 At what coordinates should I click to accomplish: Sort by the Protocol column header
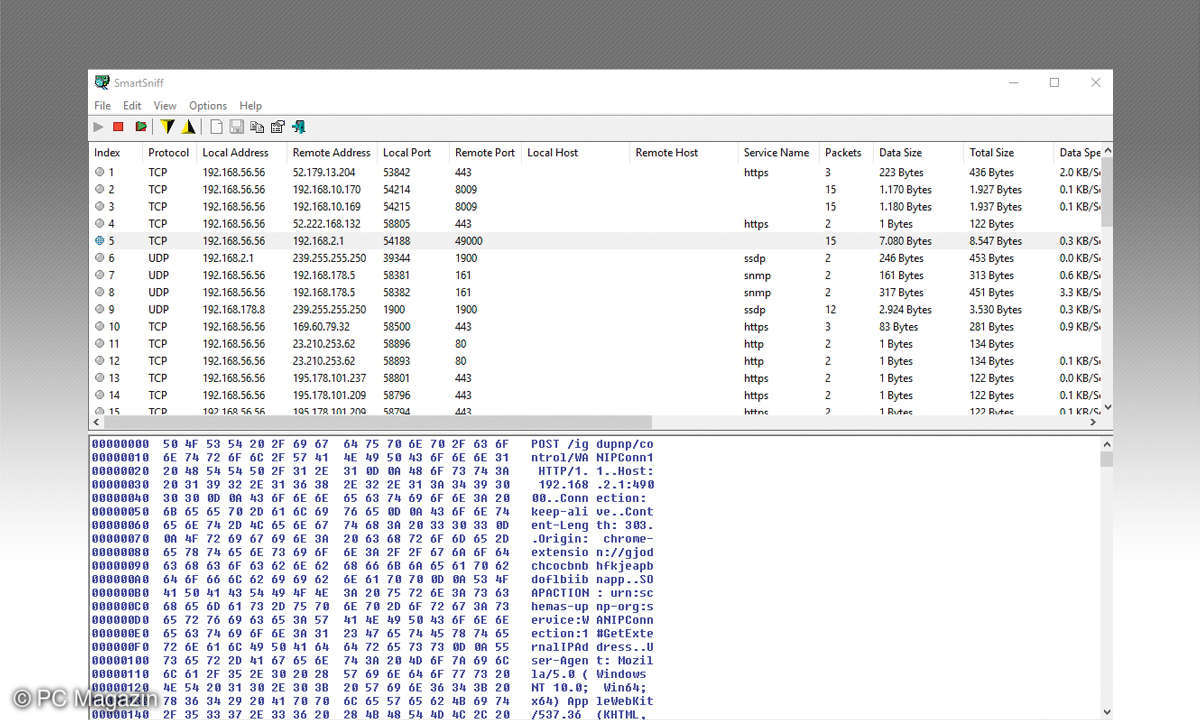[169, 153]
